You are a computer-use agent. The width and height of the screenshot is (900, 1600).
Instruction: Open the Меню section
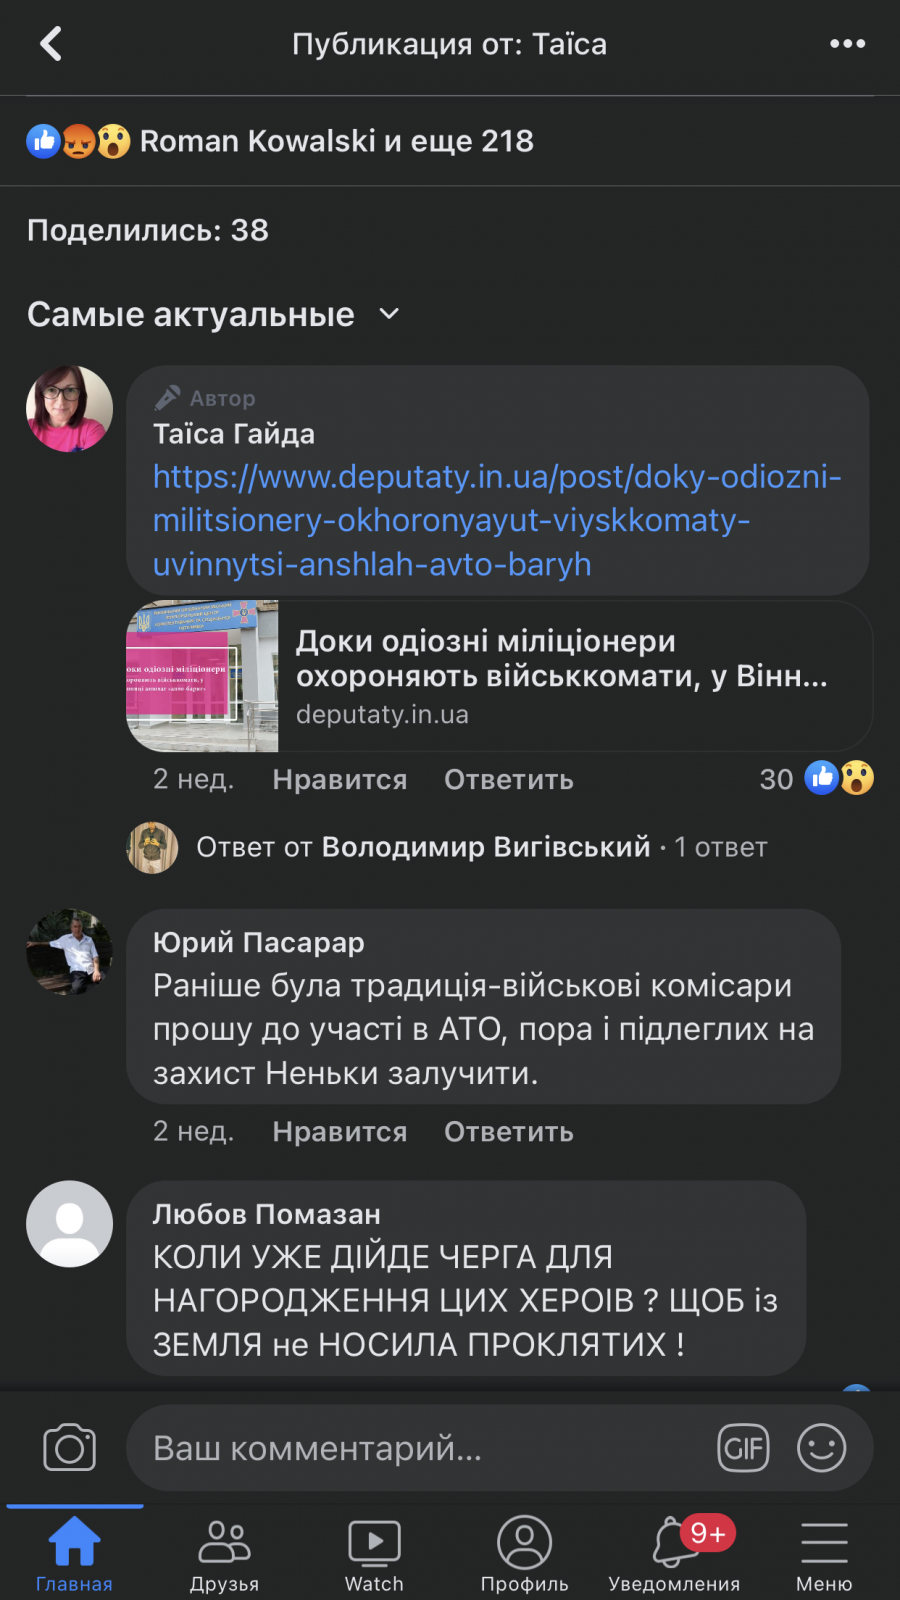tap(824, 1550)
